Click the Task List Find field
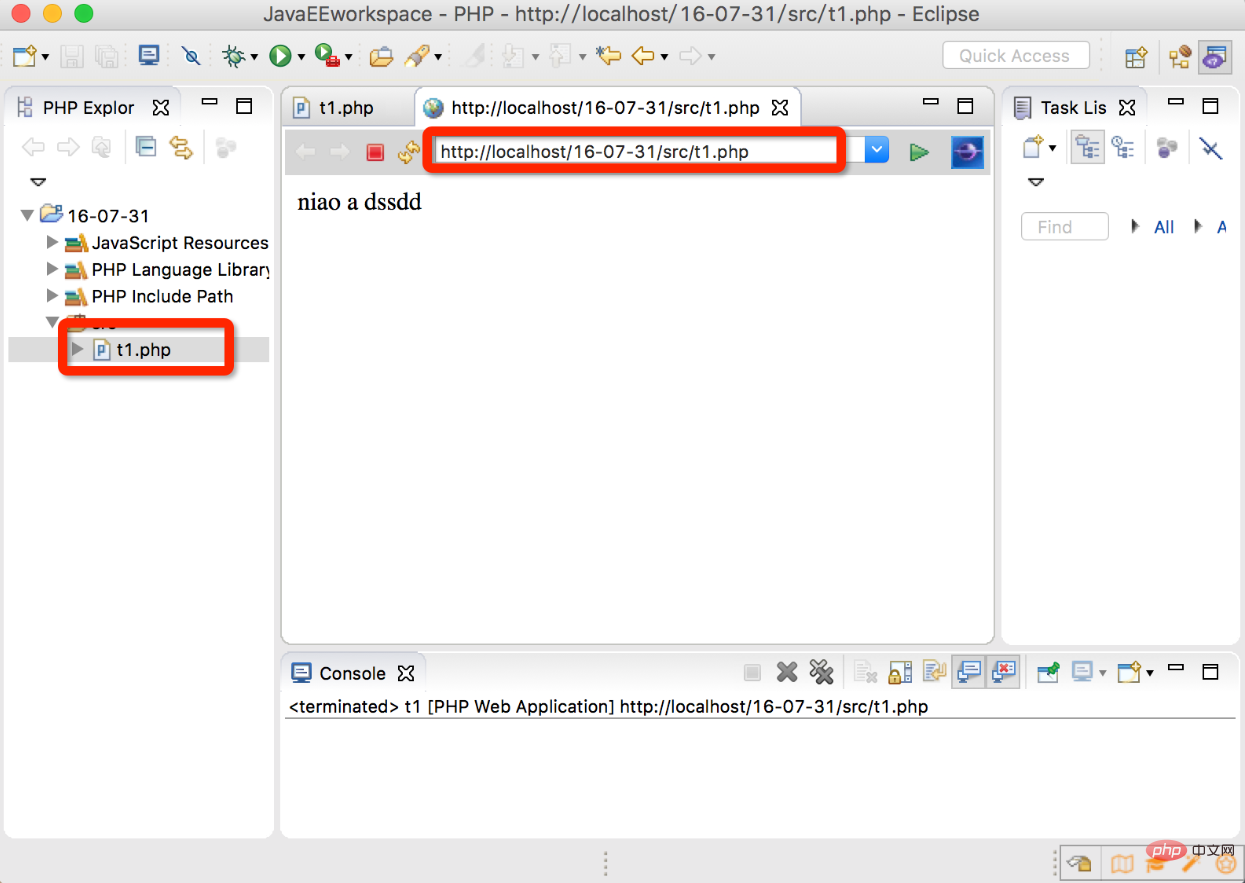Screen dimensions: 1245x883 tap(1065, 227)
